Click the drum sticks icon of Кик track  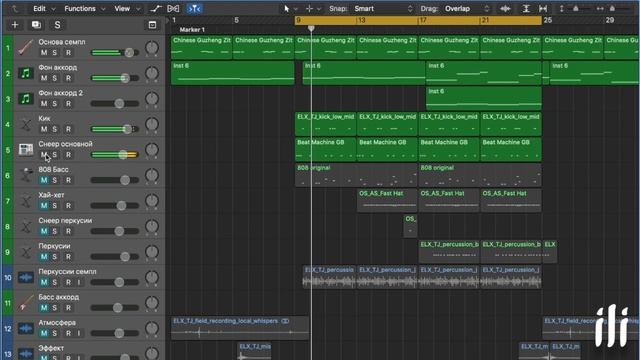coord(25,124)
